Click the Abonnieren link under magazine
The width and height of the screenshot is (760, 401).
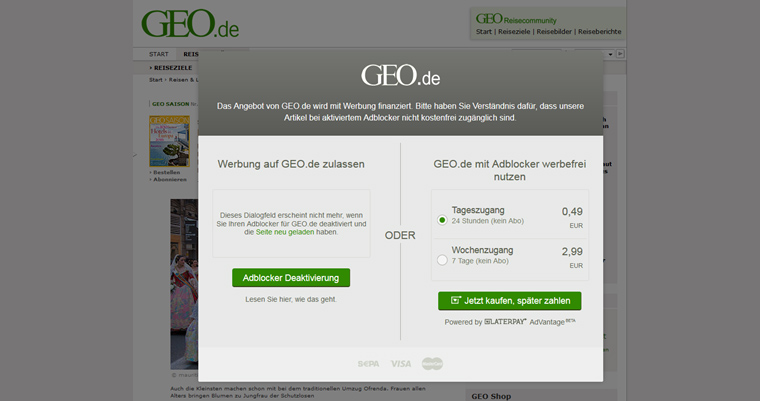coord(170,179)
